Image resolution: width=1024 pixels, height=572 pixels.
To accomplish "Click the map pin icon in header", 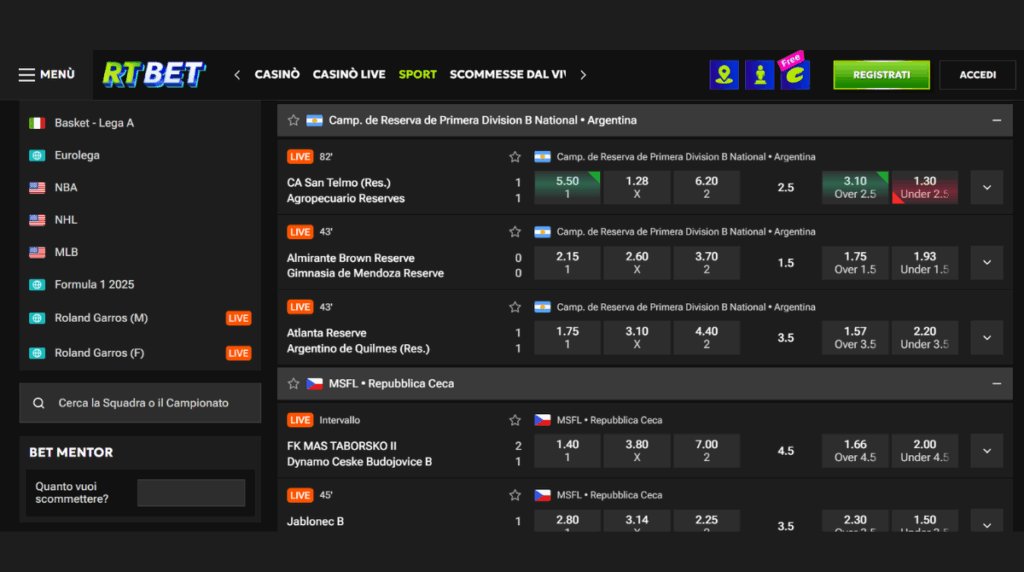I will tap(724, 75).
